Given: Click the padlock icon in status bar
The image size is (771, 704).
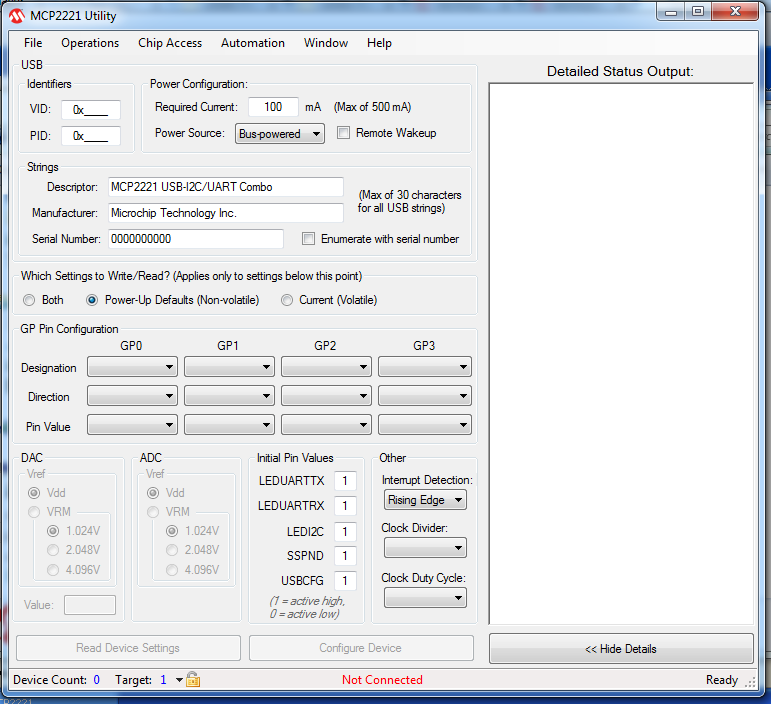Looking at the screenshot, I should [193, 679].
